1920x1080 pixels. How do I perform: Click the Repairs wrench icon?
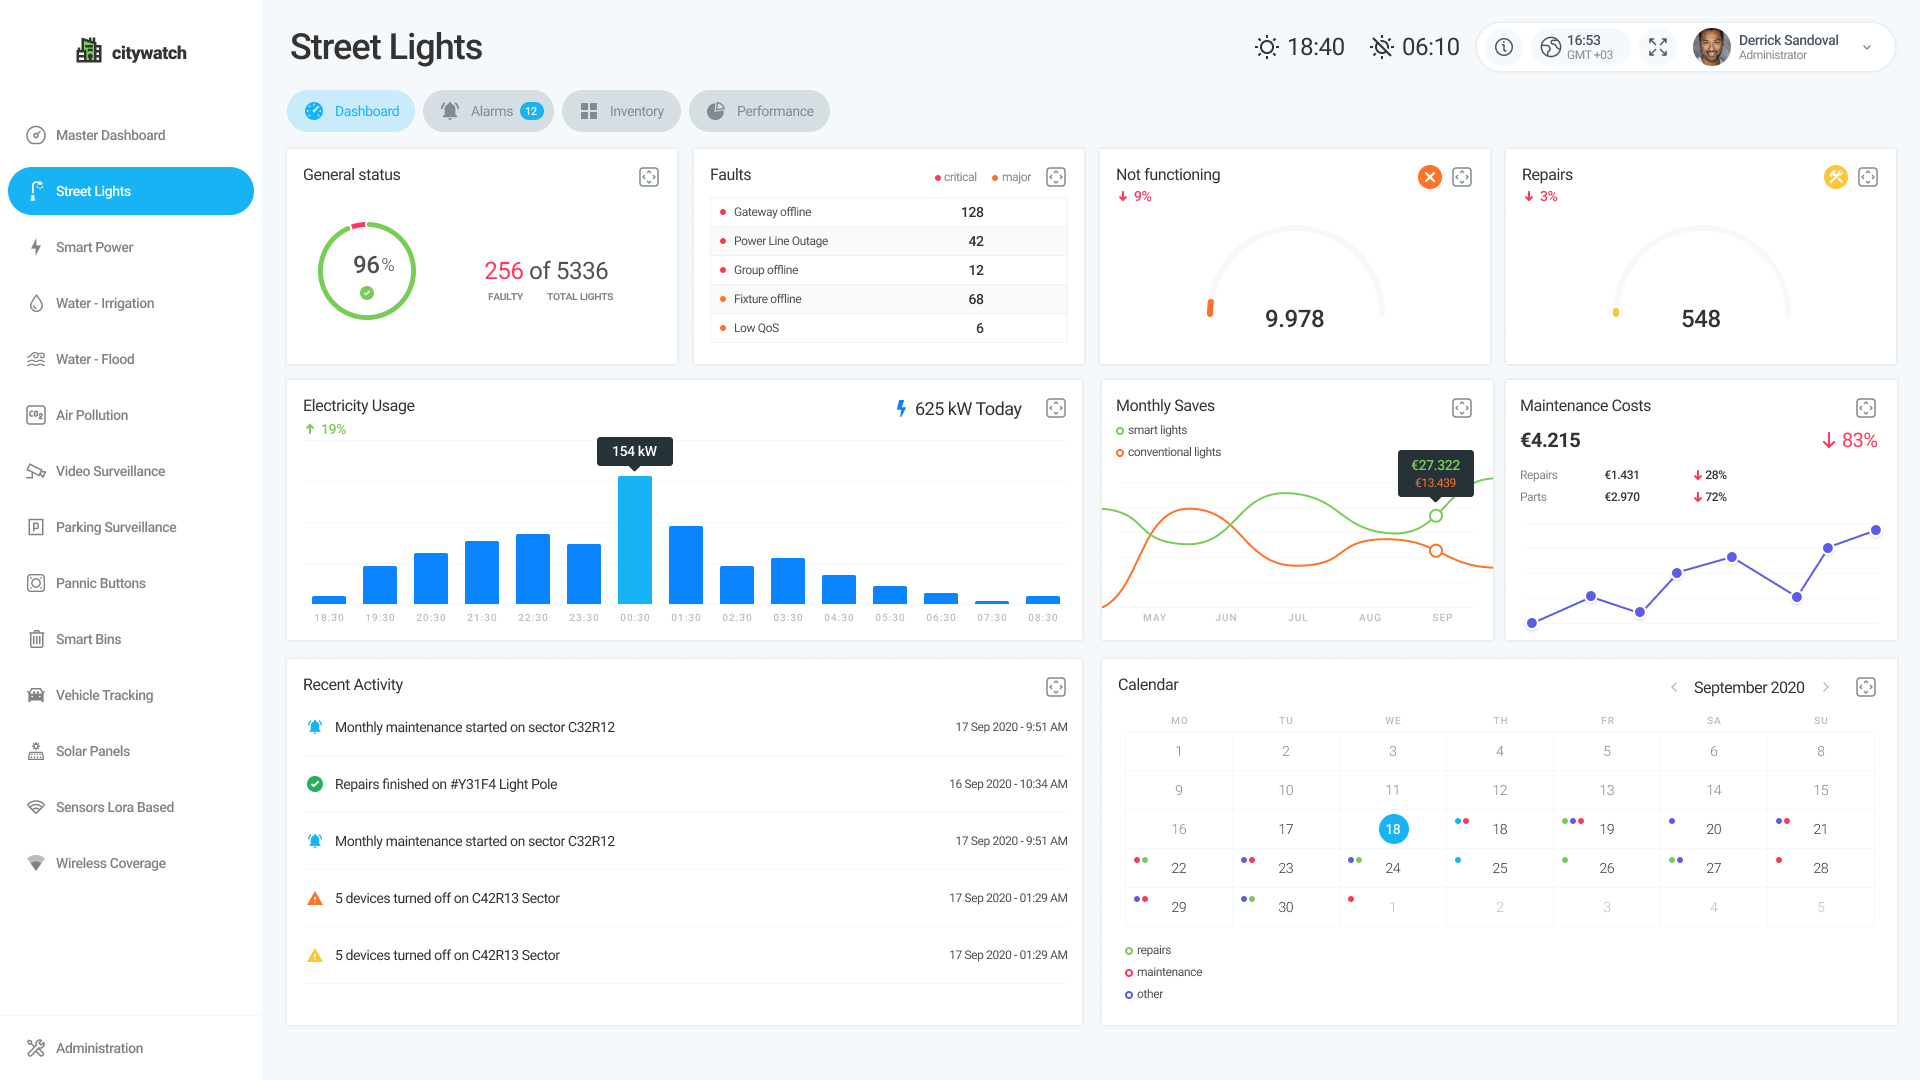click(1836, 177)
